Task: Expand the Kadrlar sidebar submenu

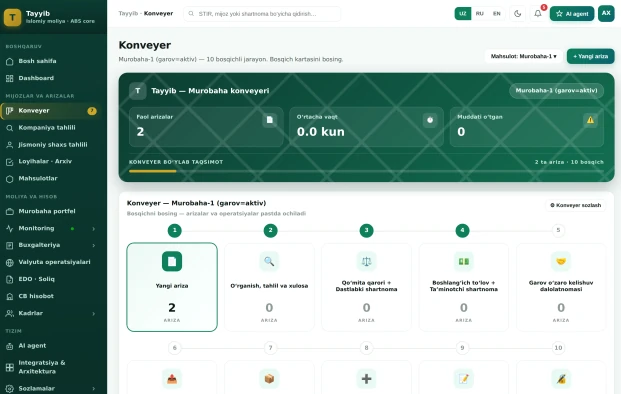Action: click(93, 314)
